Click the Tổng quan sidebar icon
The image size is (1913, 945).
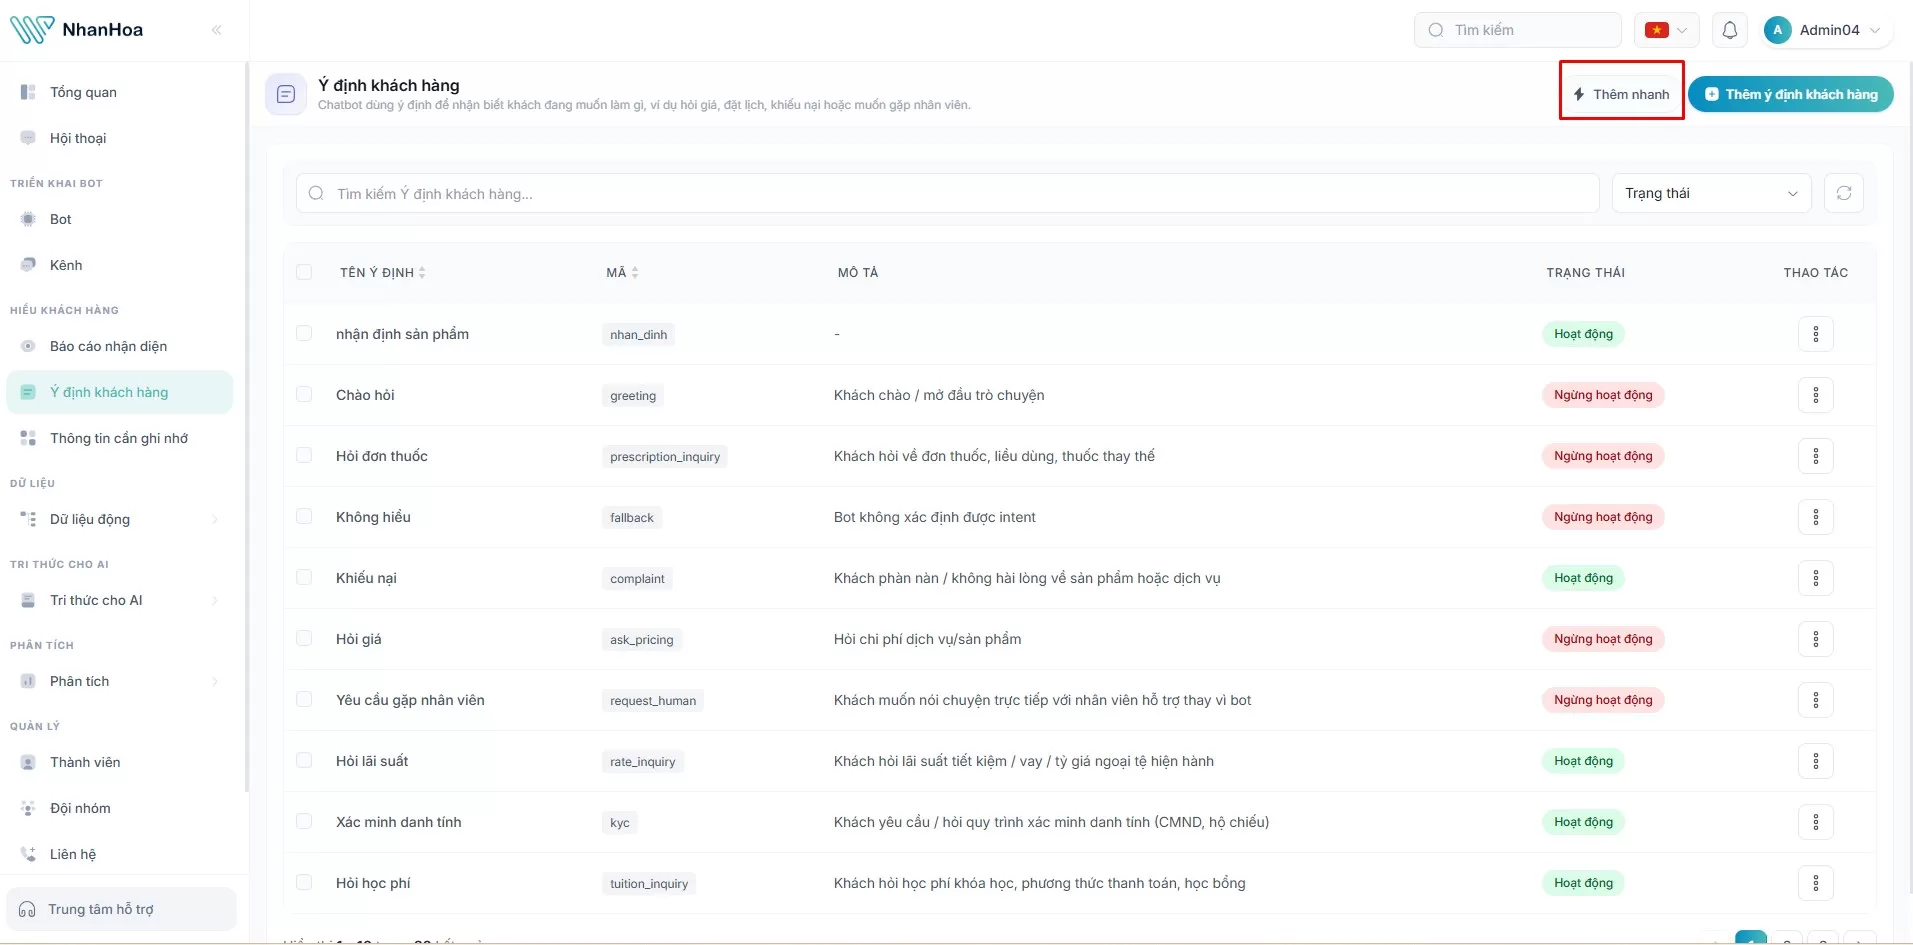pos(28,92)
